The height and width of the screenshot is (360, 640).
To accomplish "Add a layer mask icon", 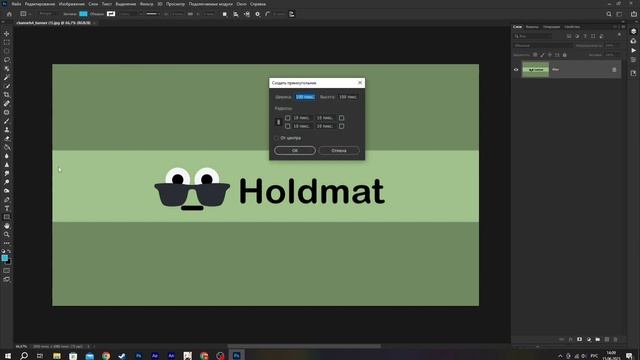I will coord(579,339).
